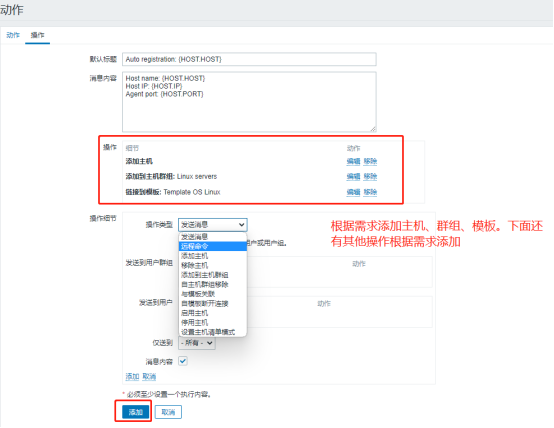Select 移除主机 option

pos(213,265)
